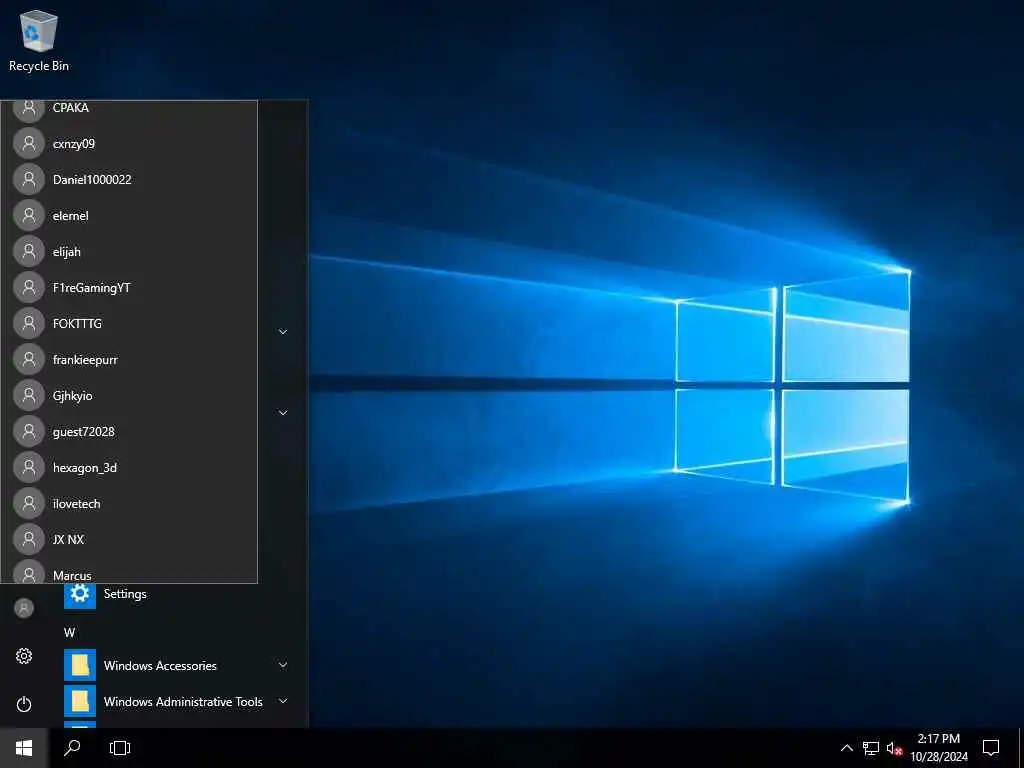Click the Power icon in Start rail

coord(24,704)
